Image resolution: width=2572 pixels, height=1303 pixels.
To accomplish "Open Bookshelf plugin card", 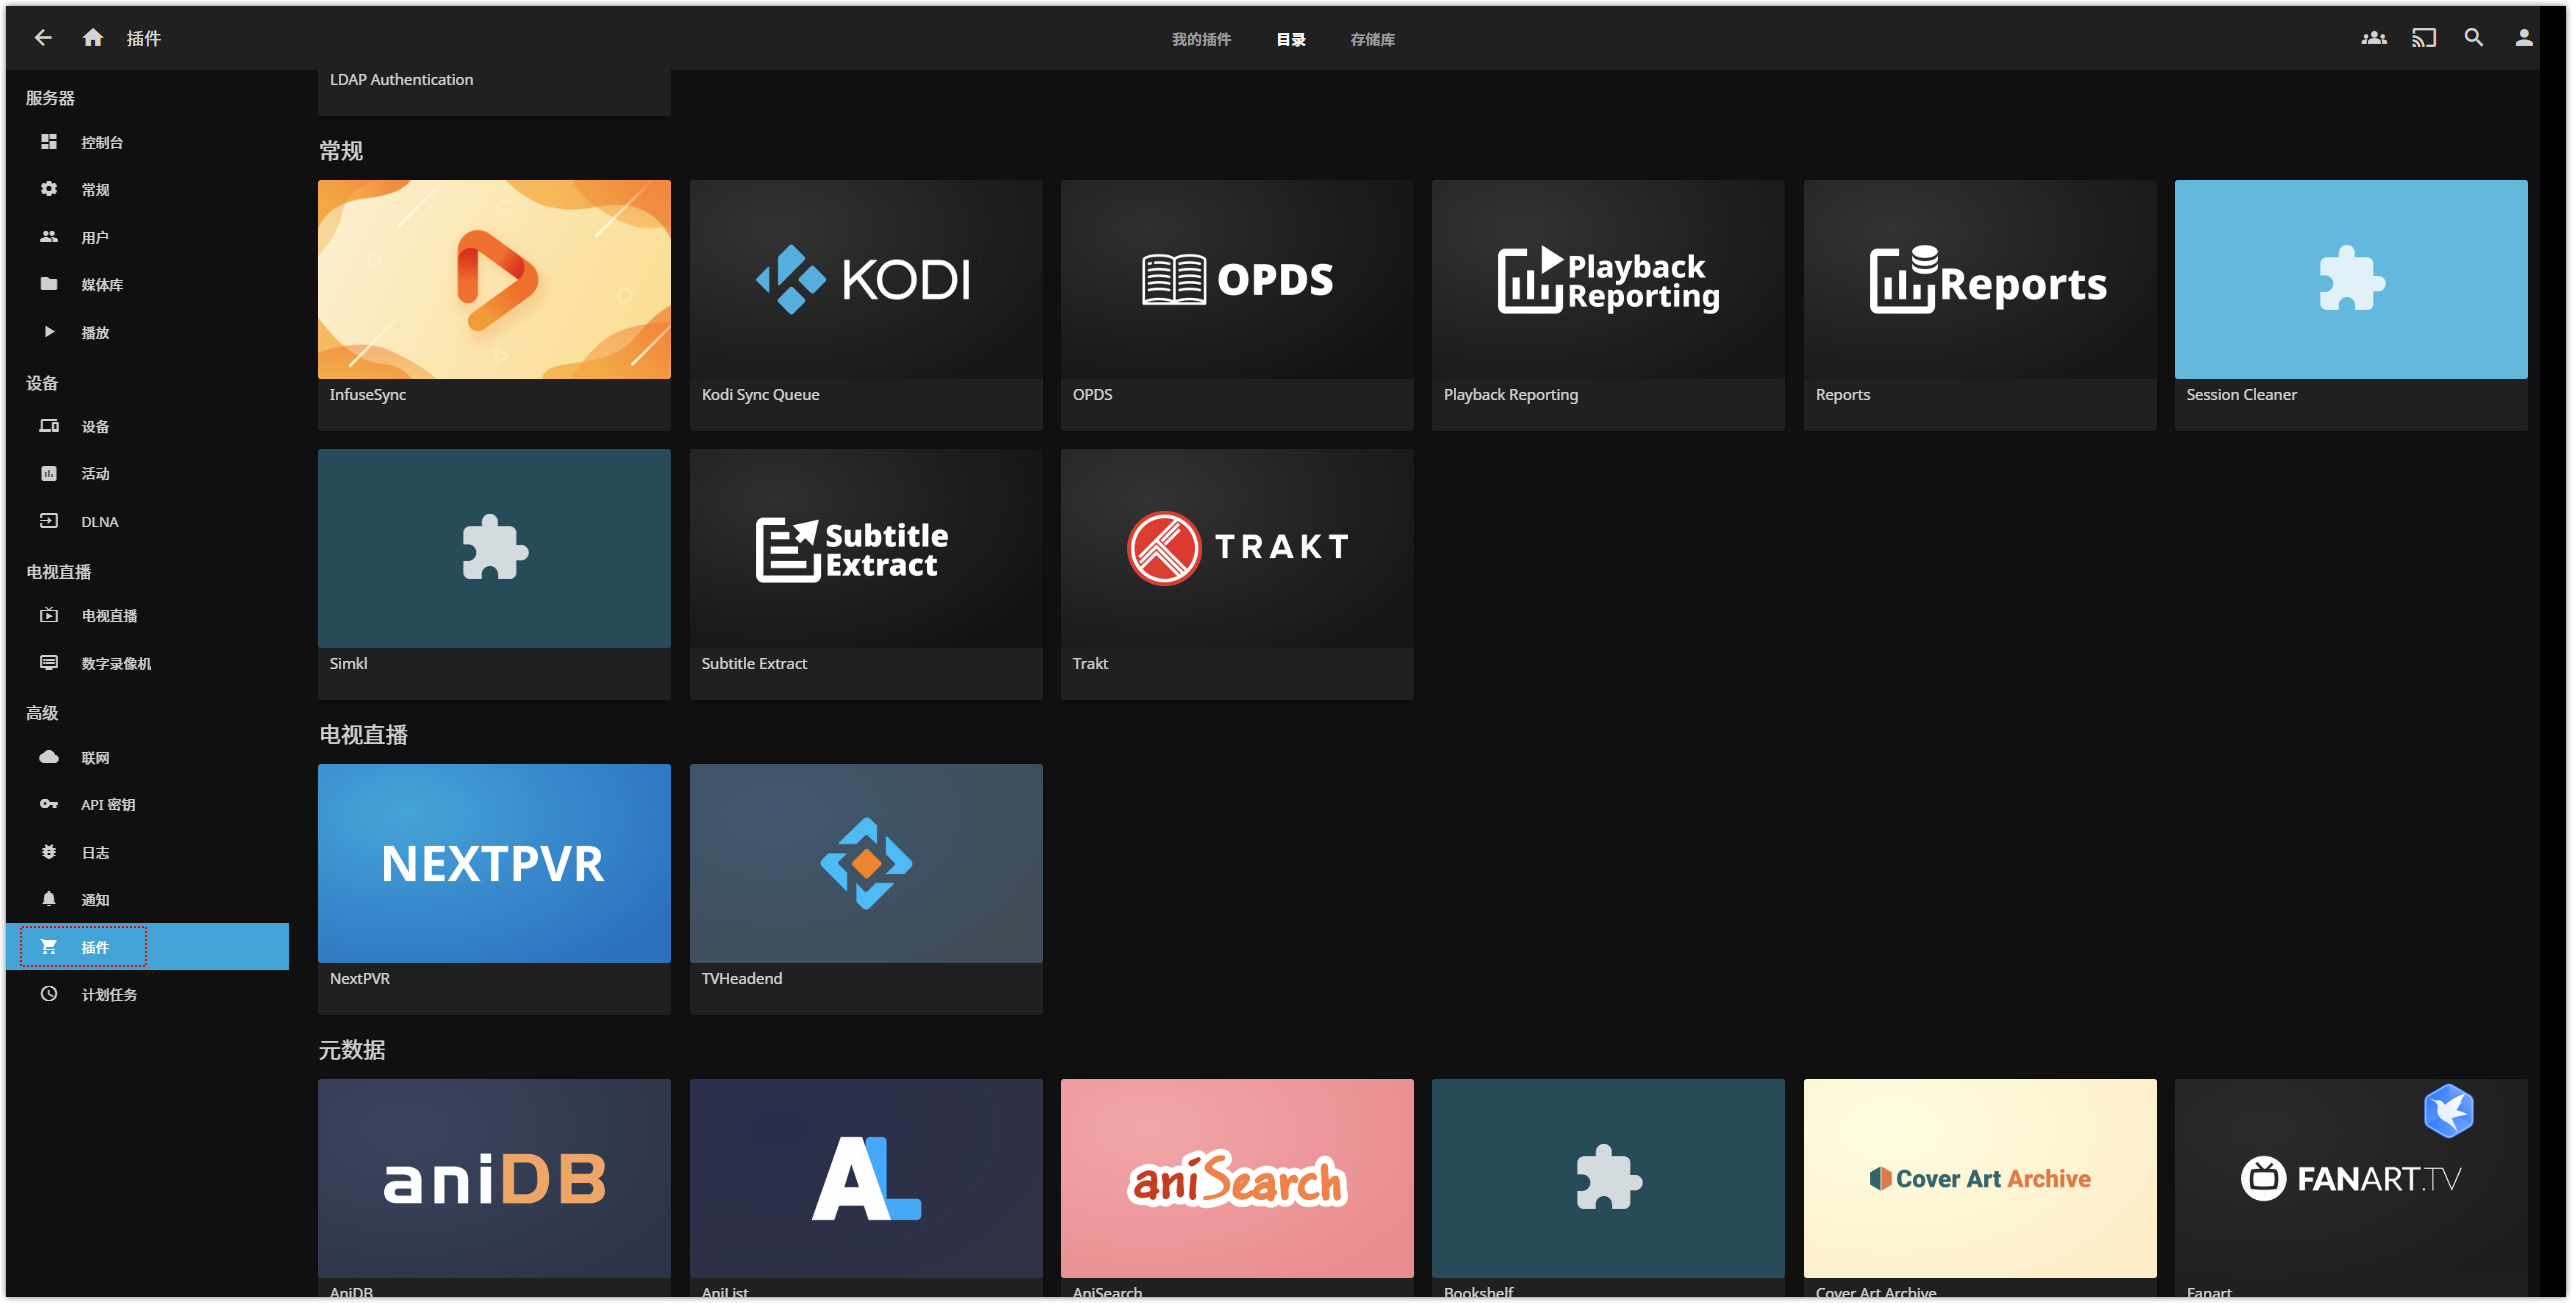I will [1608, 1188].
